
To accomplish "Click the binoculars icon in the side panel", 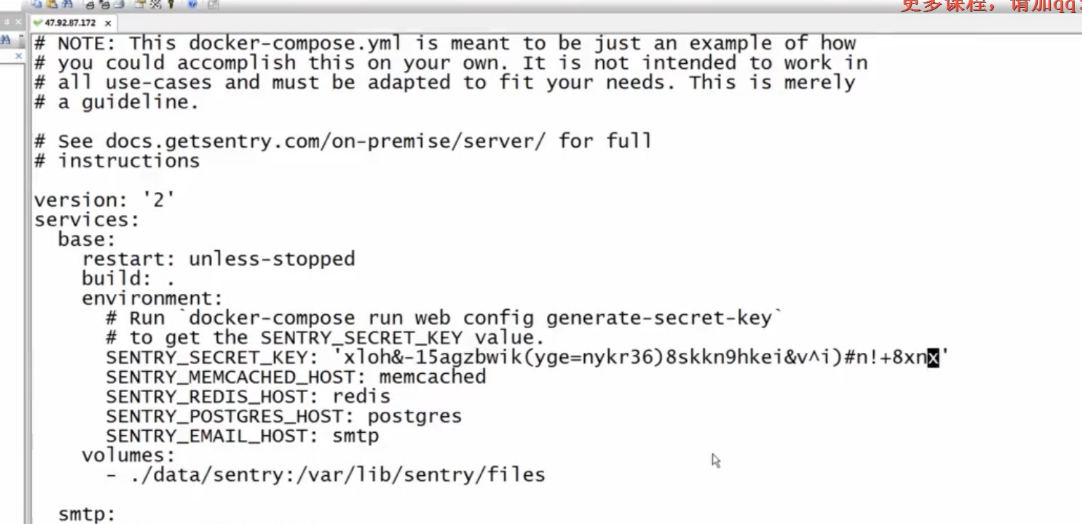I will (6, 39).
